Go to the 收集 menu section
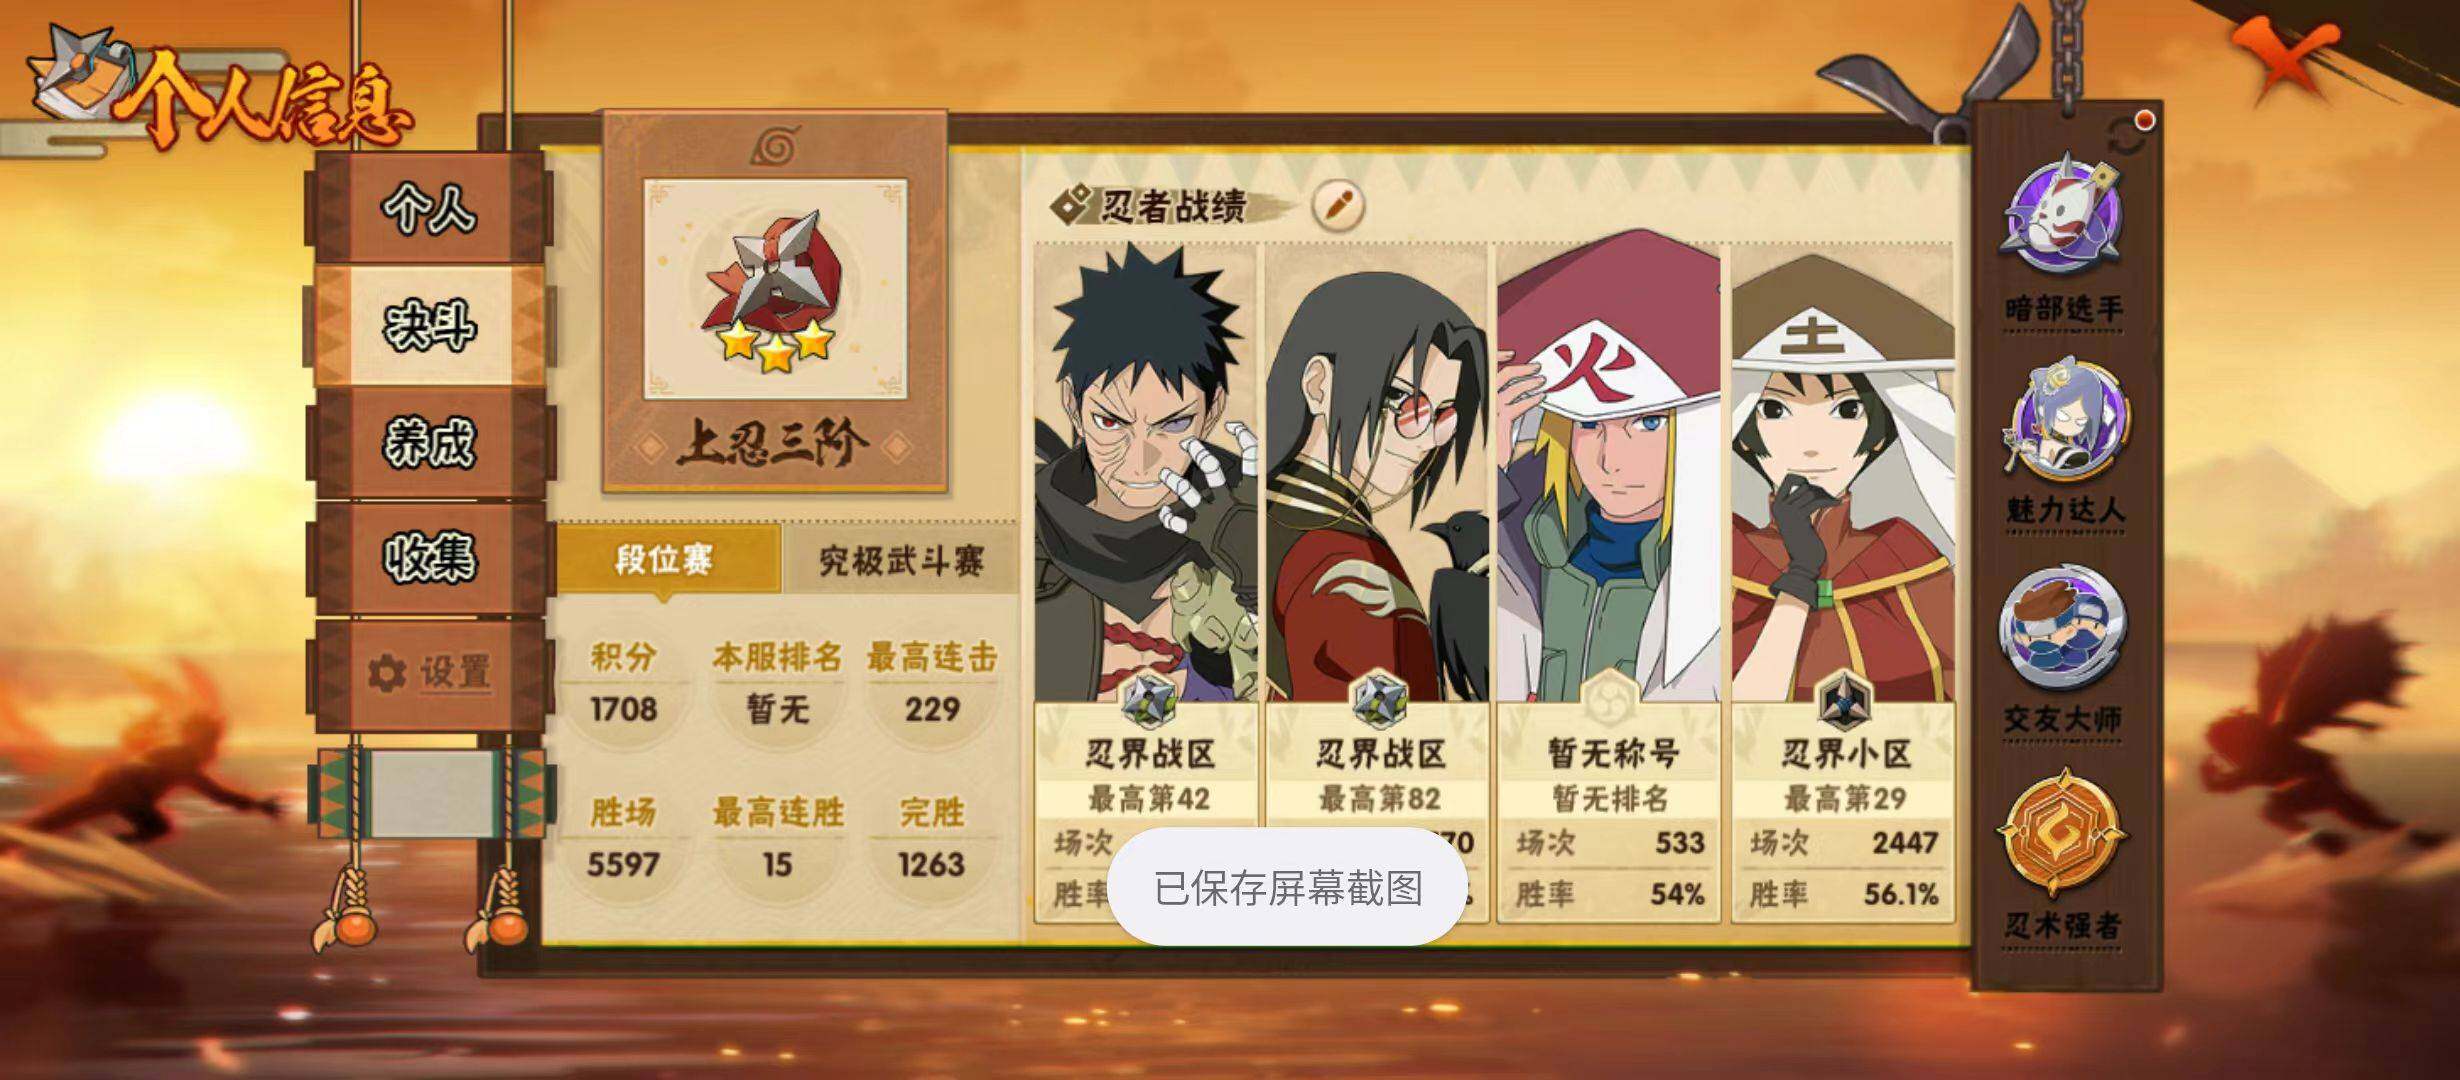 [430, 557]
